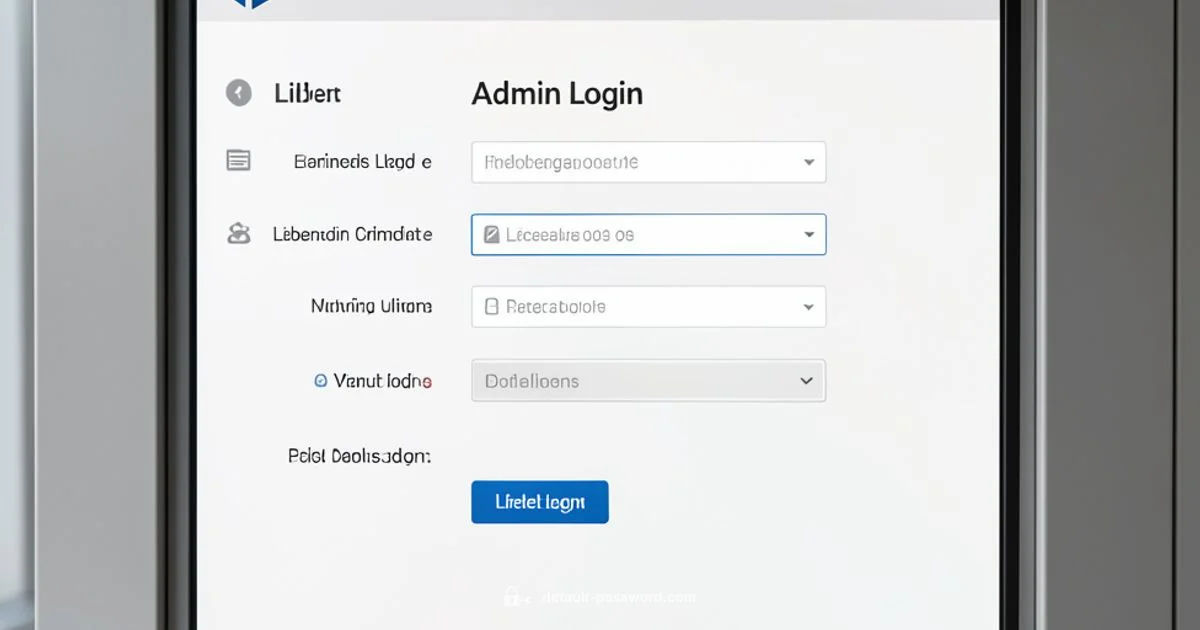
Task: Click the document icon next to Barineds Lkgd
Action: 238,160
